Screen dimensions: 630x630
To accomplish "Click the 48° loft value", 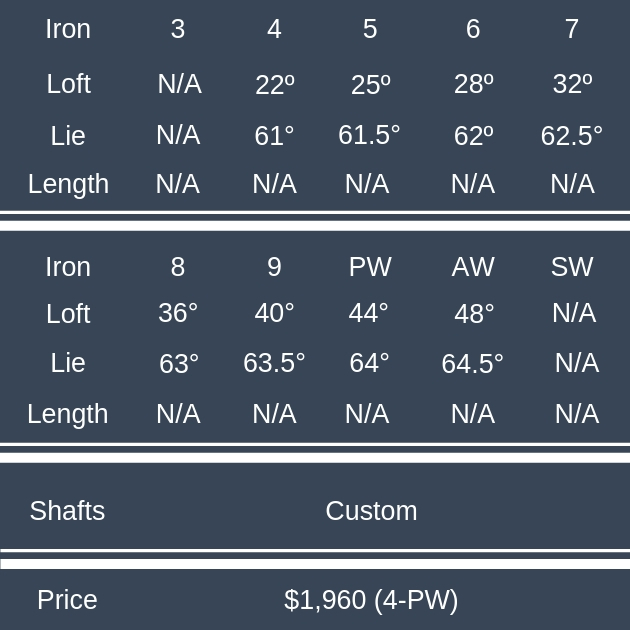I will tap(474, 314).
